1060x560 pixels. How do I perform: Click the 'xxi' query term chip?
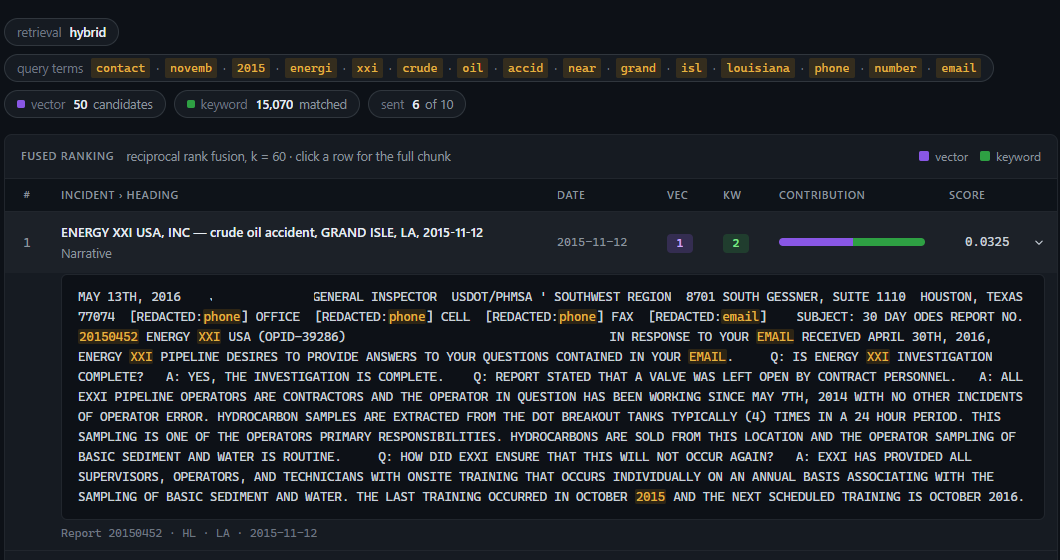click(367, 68)
